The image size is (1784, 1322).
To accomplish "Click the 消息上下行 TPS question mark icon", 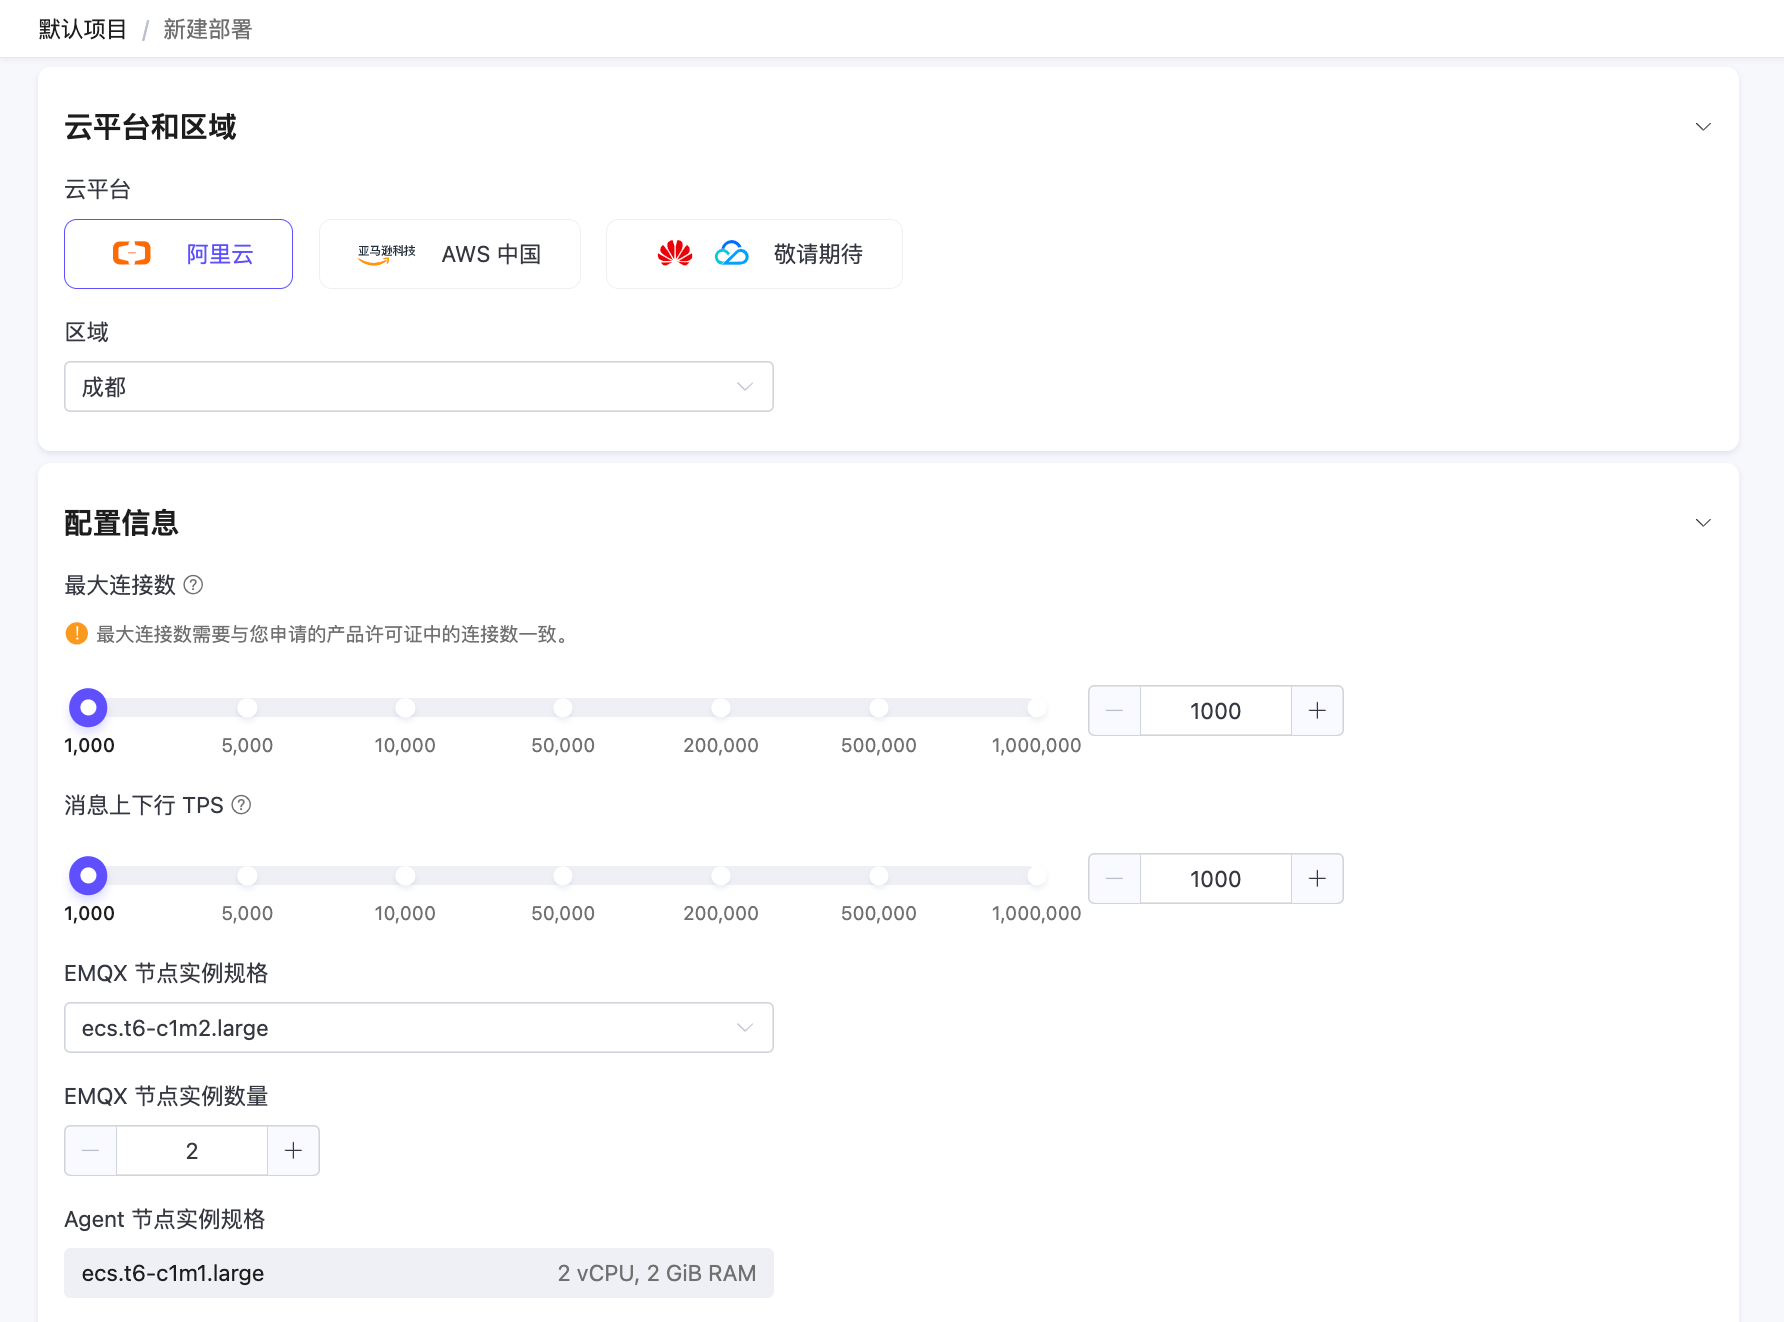I will tap(241, 805).
